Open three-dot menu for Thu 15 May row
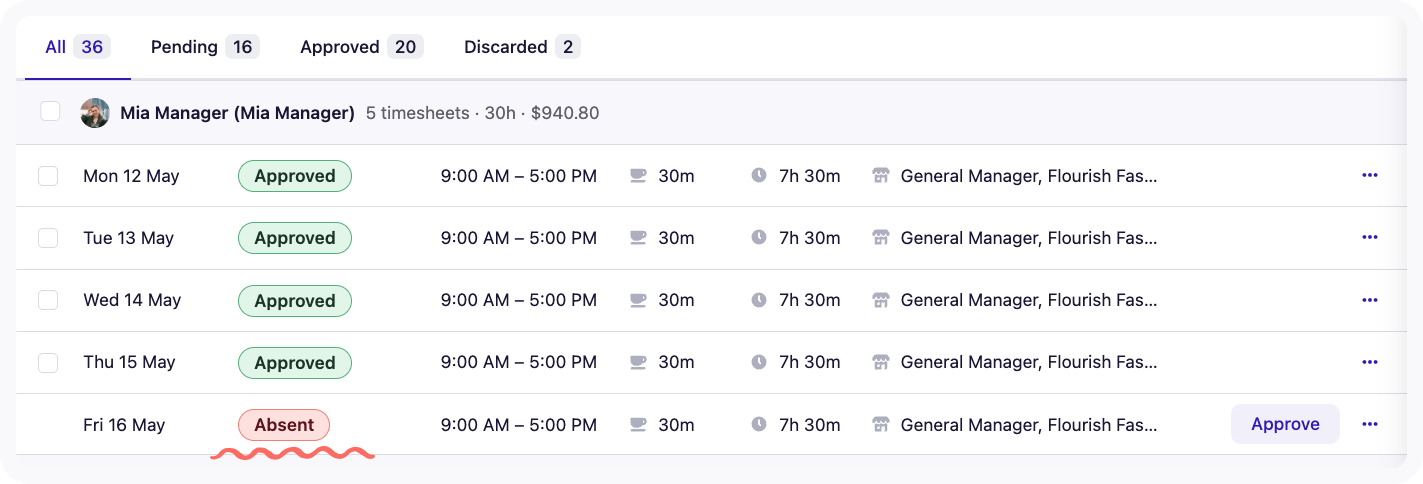Image resolution: width=1423 pixels, height=484 pixels. (1369, 362)
